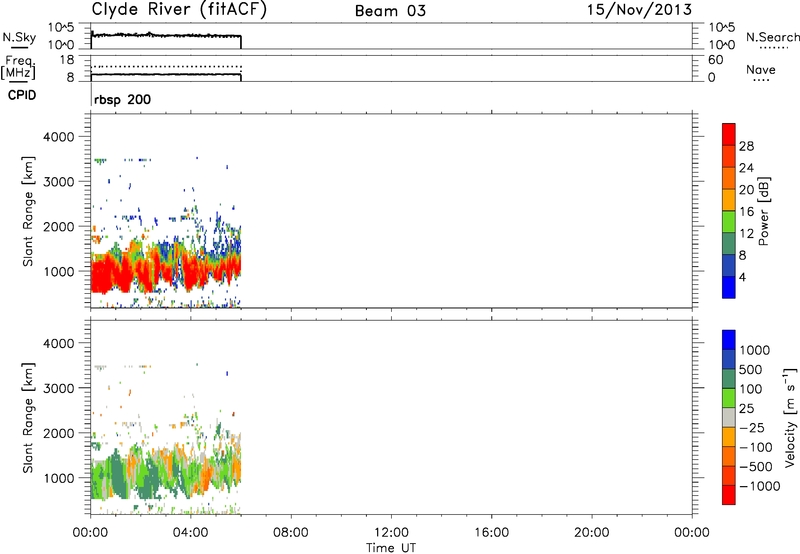Click the 4 dB power scale value
This screenshot has width=800, height=554.
tap(743, 277)
